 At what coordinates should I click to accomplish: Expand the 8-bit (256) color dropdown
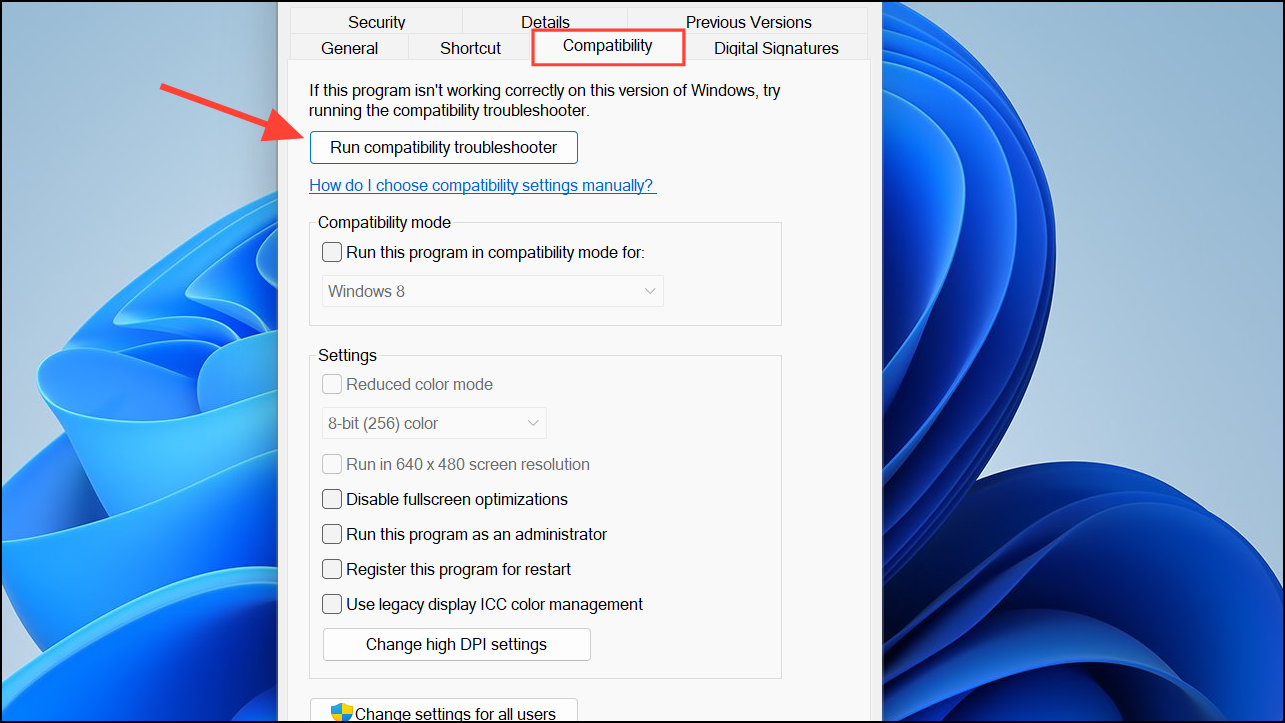(434, 423)
